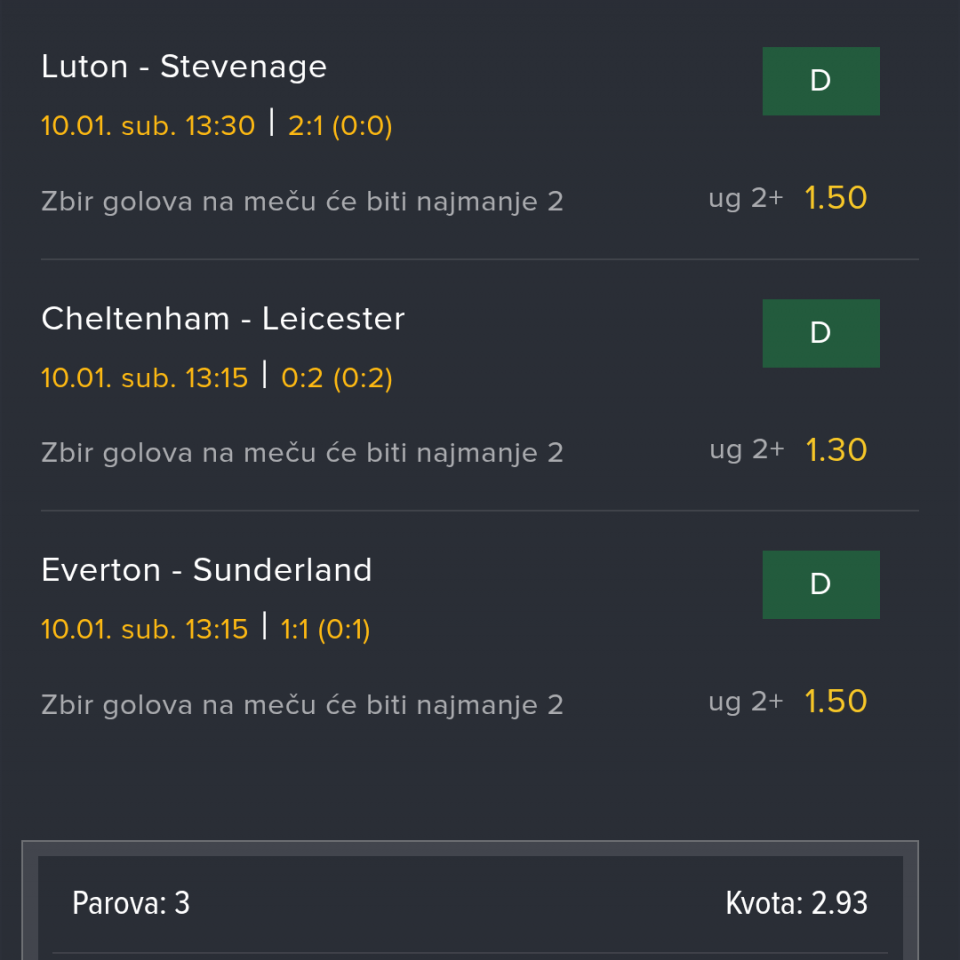This screenshot has width=960, height=960.
Task: Click the Kvota: 2.93 total odds
Action: tap(796, 904)
